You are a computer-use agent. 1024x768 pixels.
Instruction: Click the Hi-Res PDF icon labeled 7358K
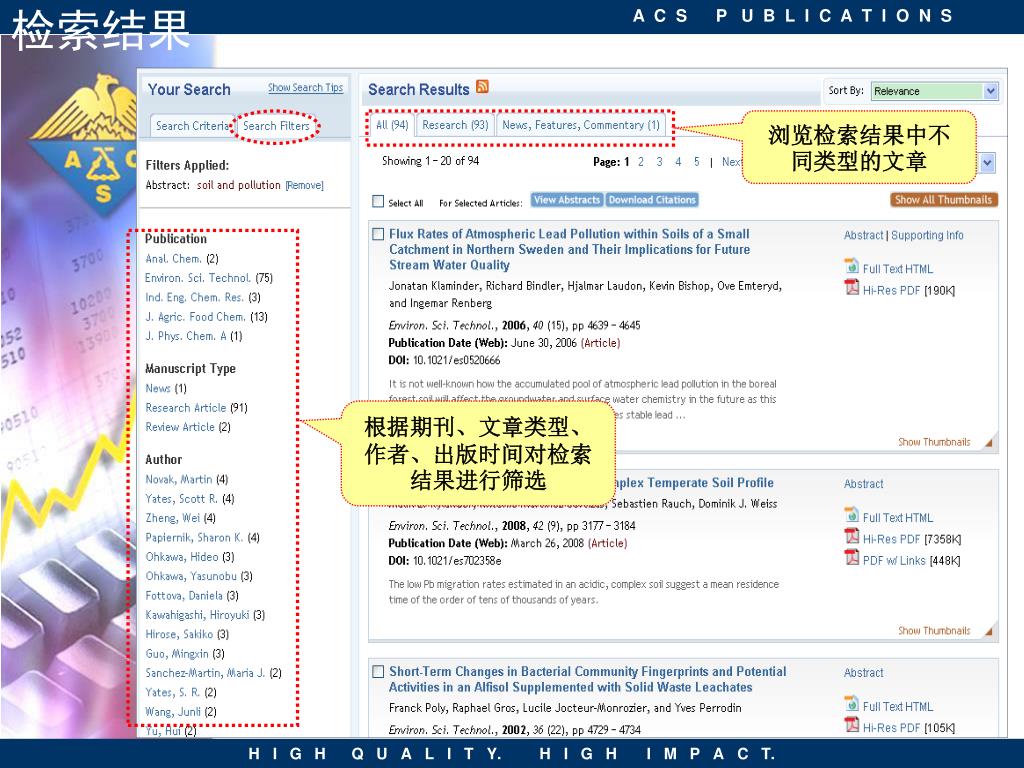click(852, 537)
